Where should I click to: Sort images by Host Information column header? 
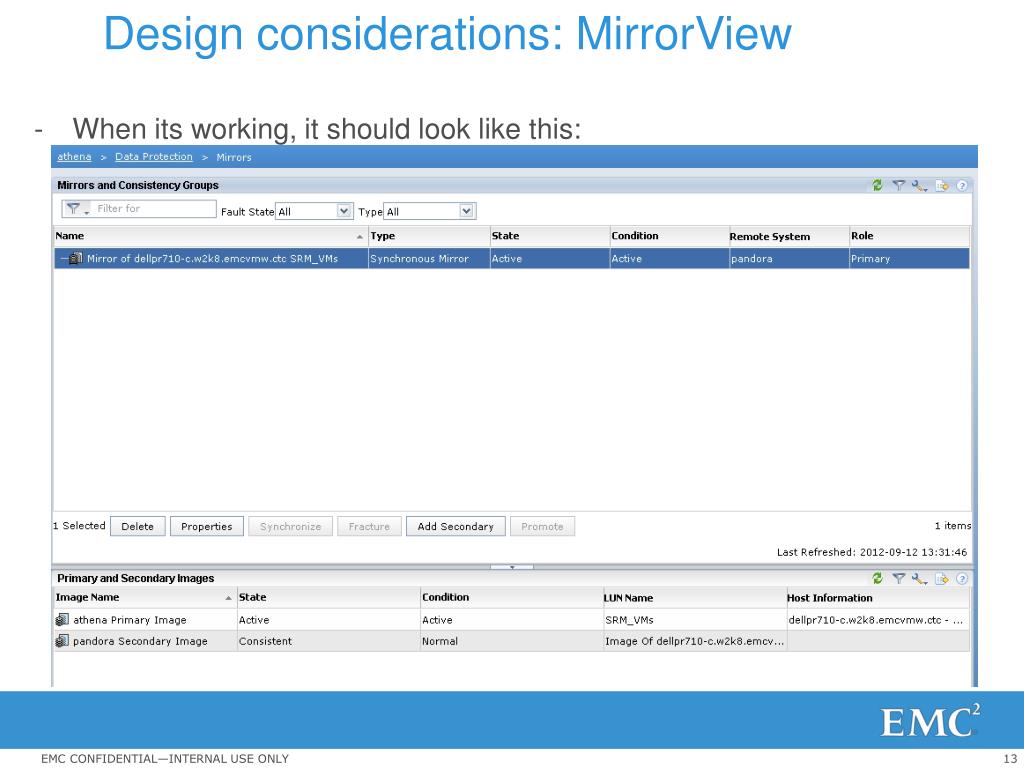pyautogui.click(x=878, y=598)
